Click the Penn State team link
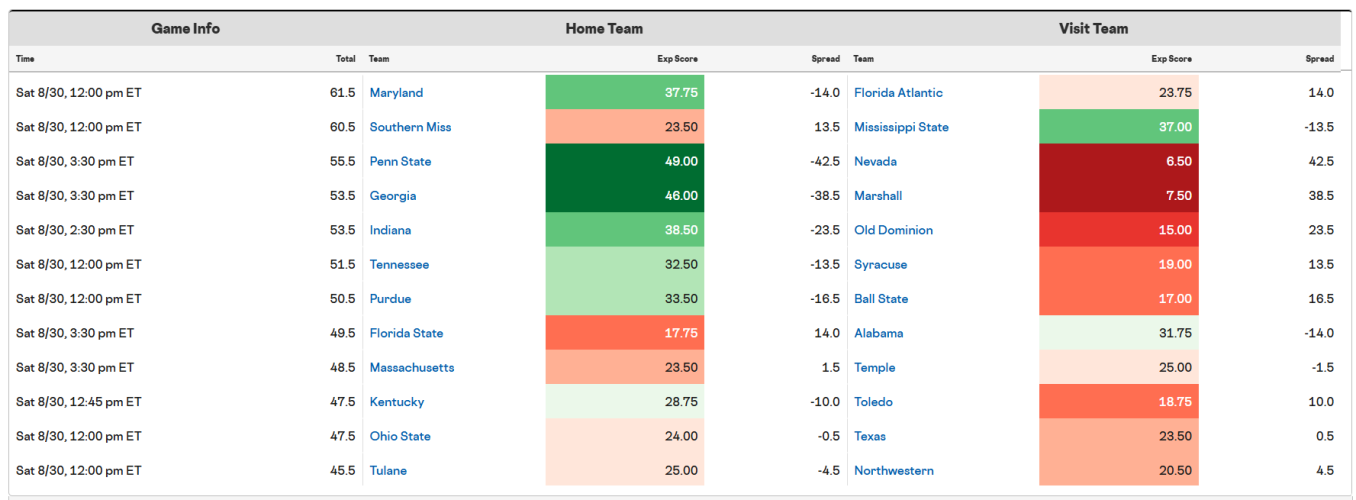This screenshot has height=500, width=1356. pyautogui.click(x=400, y=161)
